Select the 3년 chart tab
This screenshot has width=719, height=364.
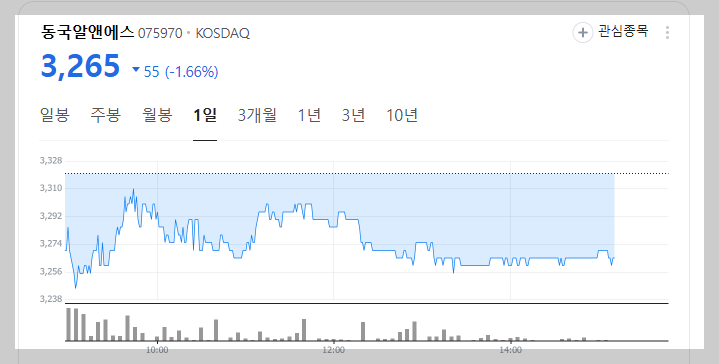tap(353, 115)
